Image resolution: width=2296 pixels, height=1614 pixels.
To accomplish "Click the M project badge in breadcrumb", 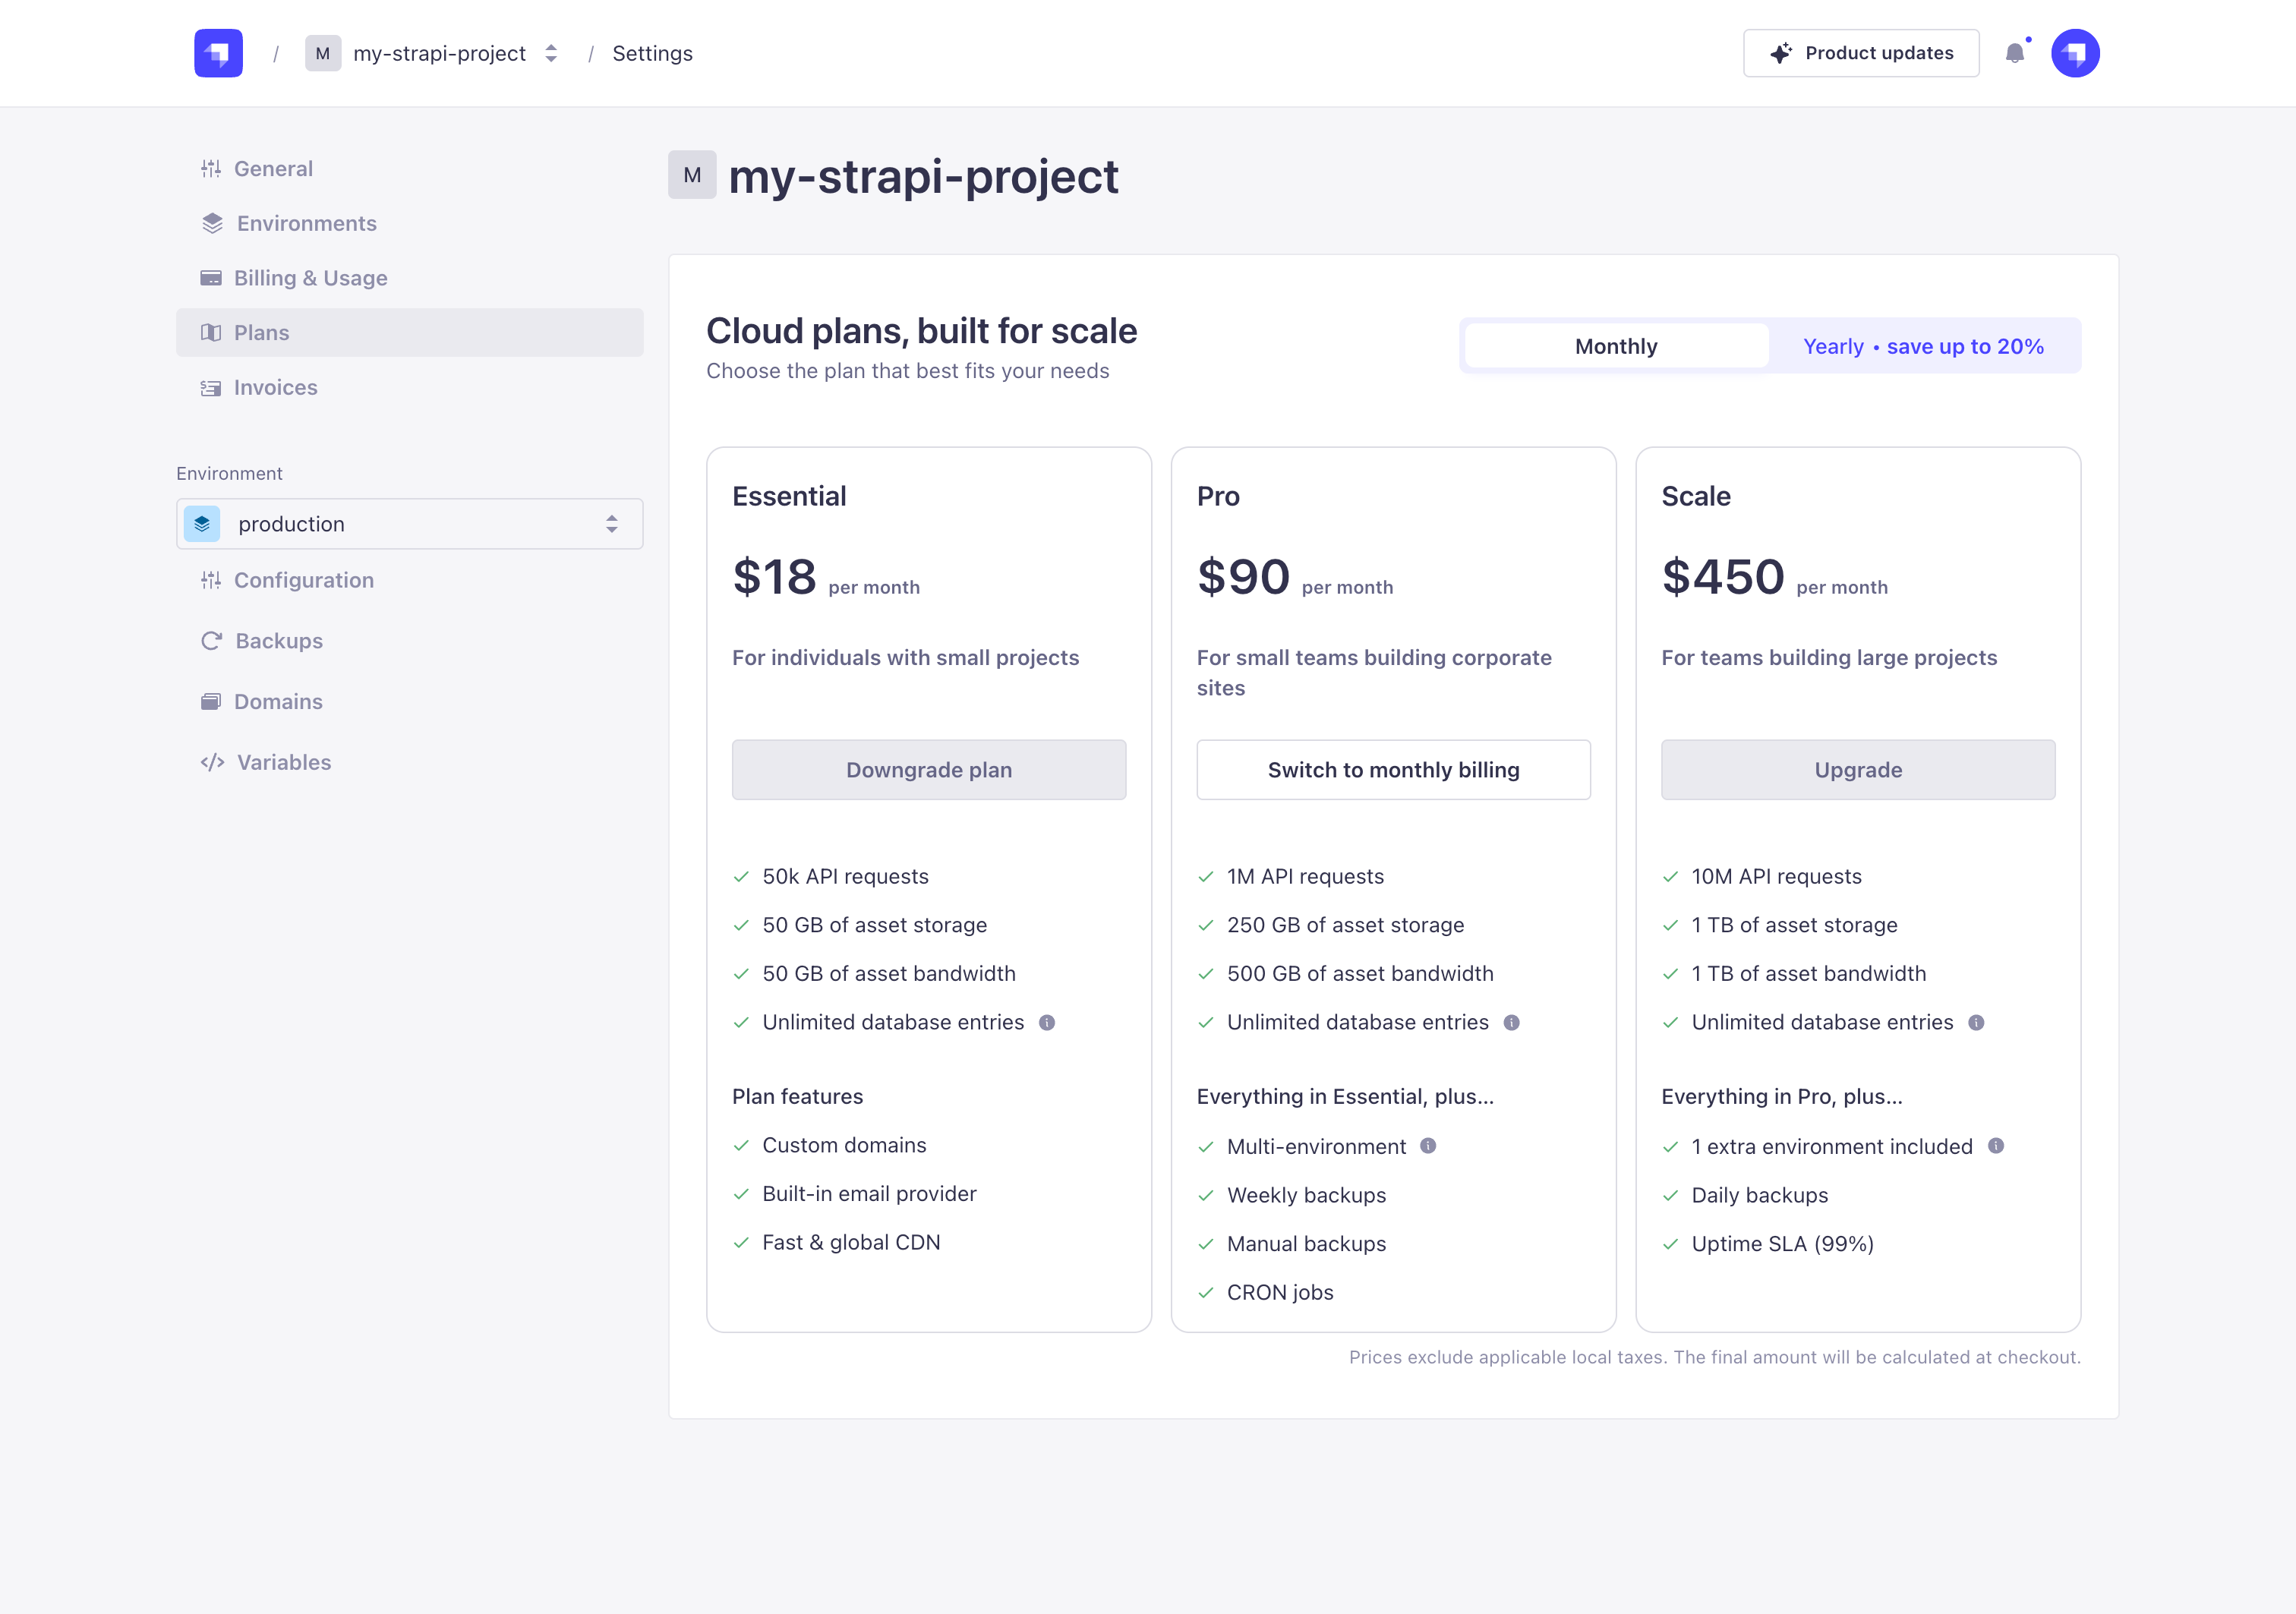I will (323, 53).
